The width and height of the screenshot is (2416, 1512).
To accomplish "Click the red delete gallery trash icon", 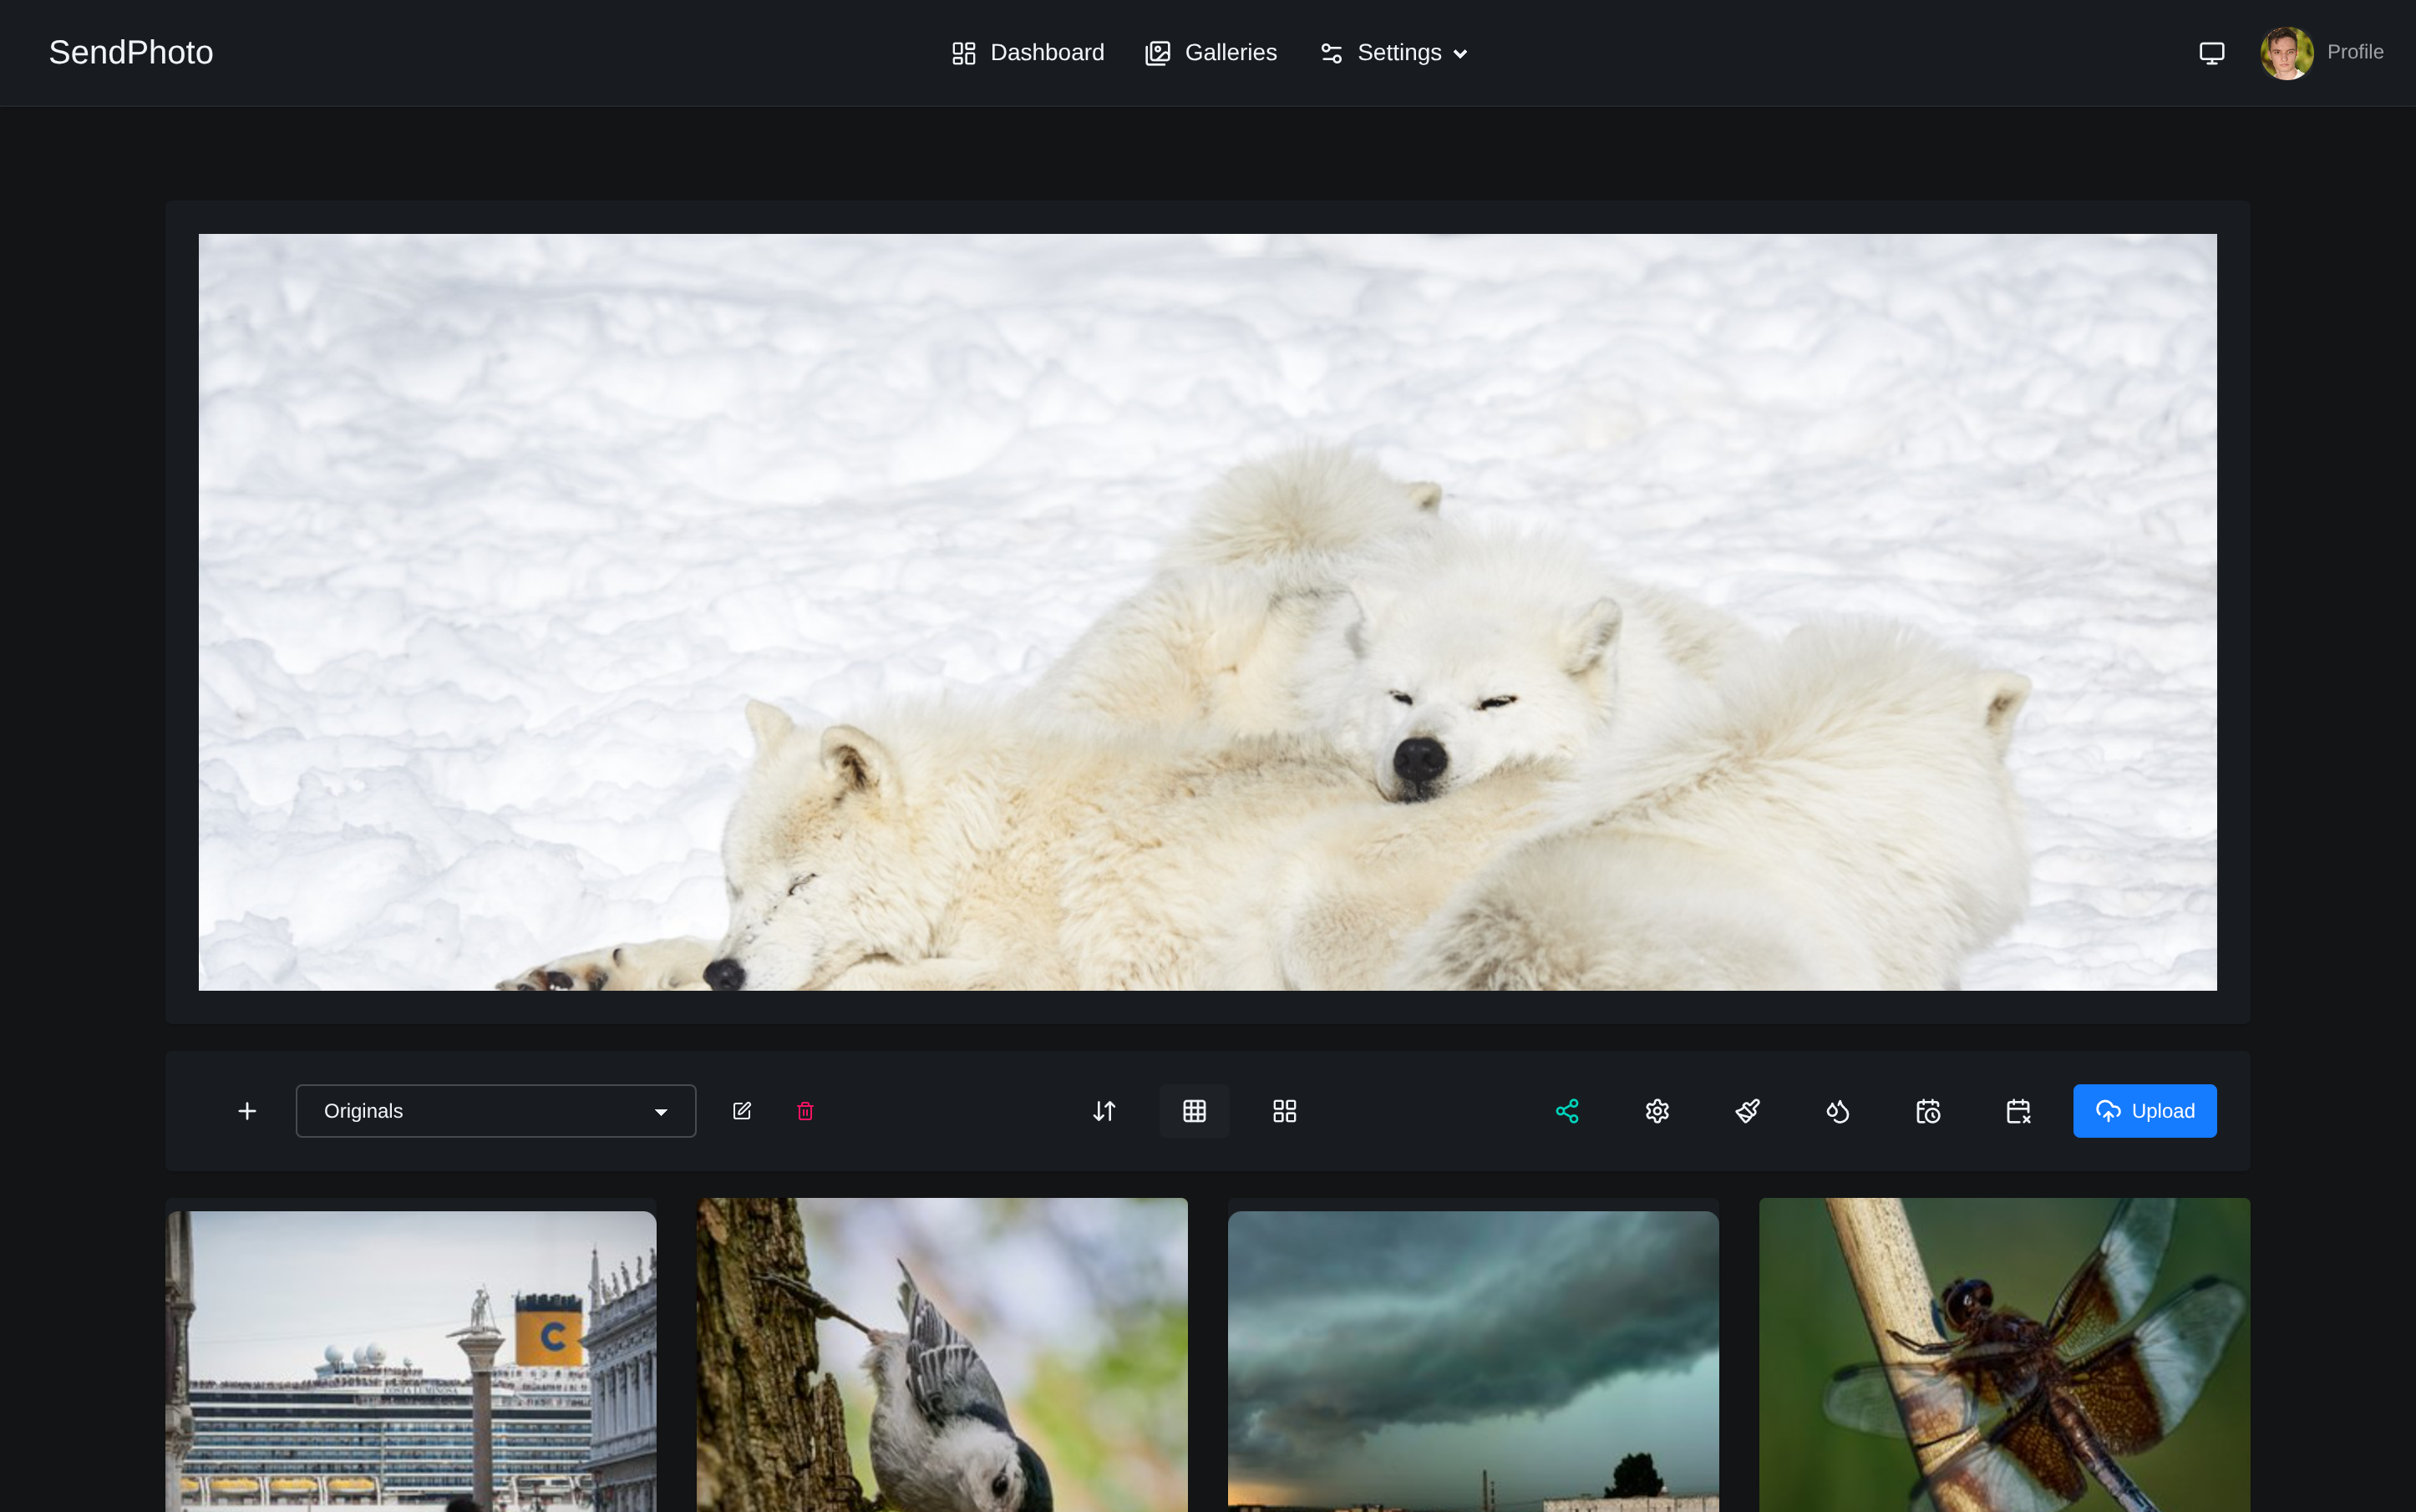I will (x=806, y=1110).
